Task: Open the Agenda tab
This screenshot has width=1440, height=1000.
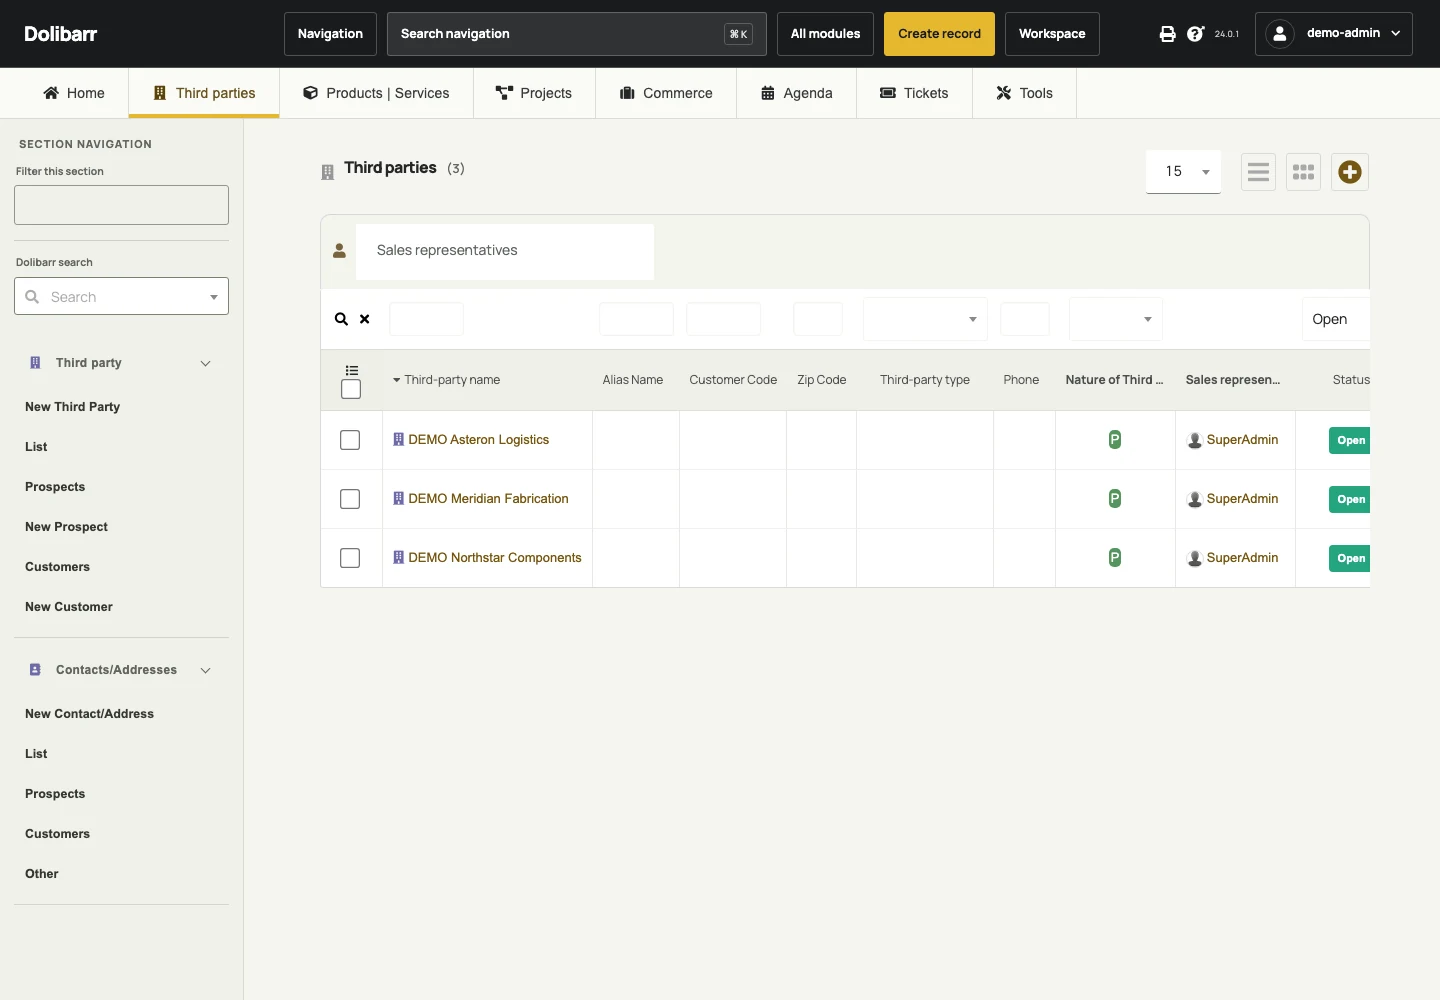Action: click(x=796, y=93)
